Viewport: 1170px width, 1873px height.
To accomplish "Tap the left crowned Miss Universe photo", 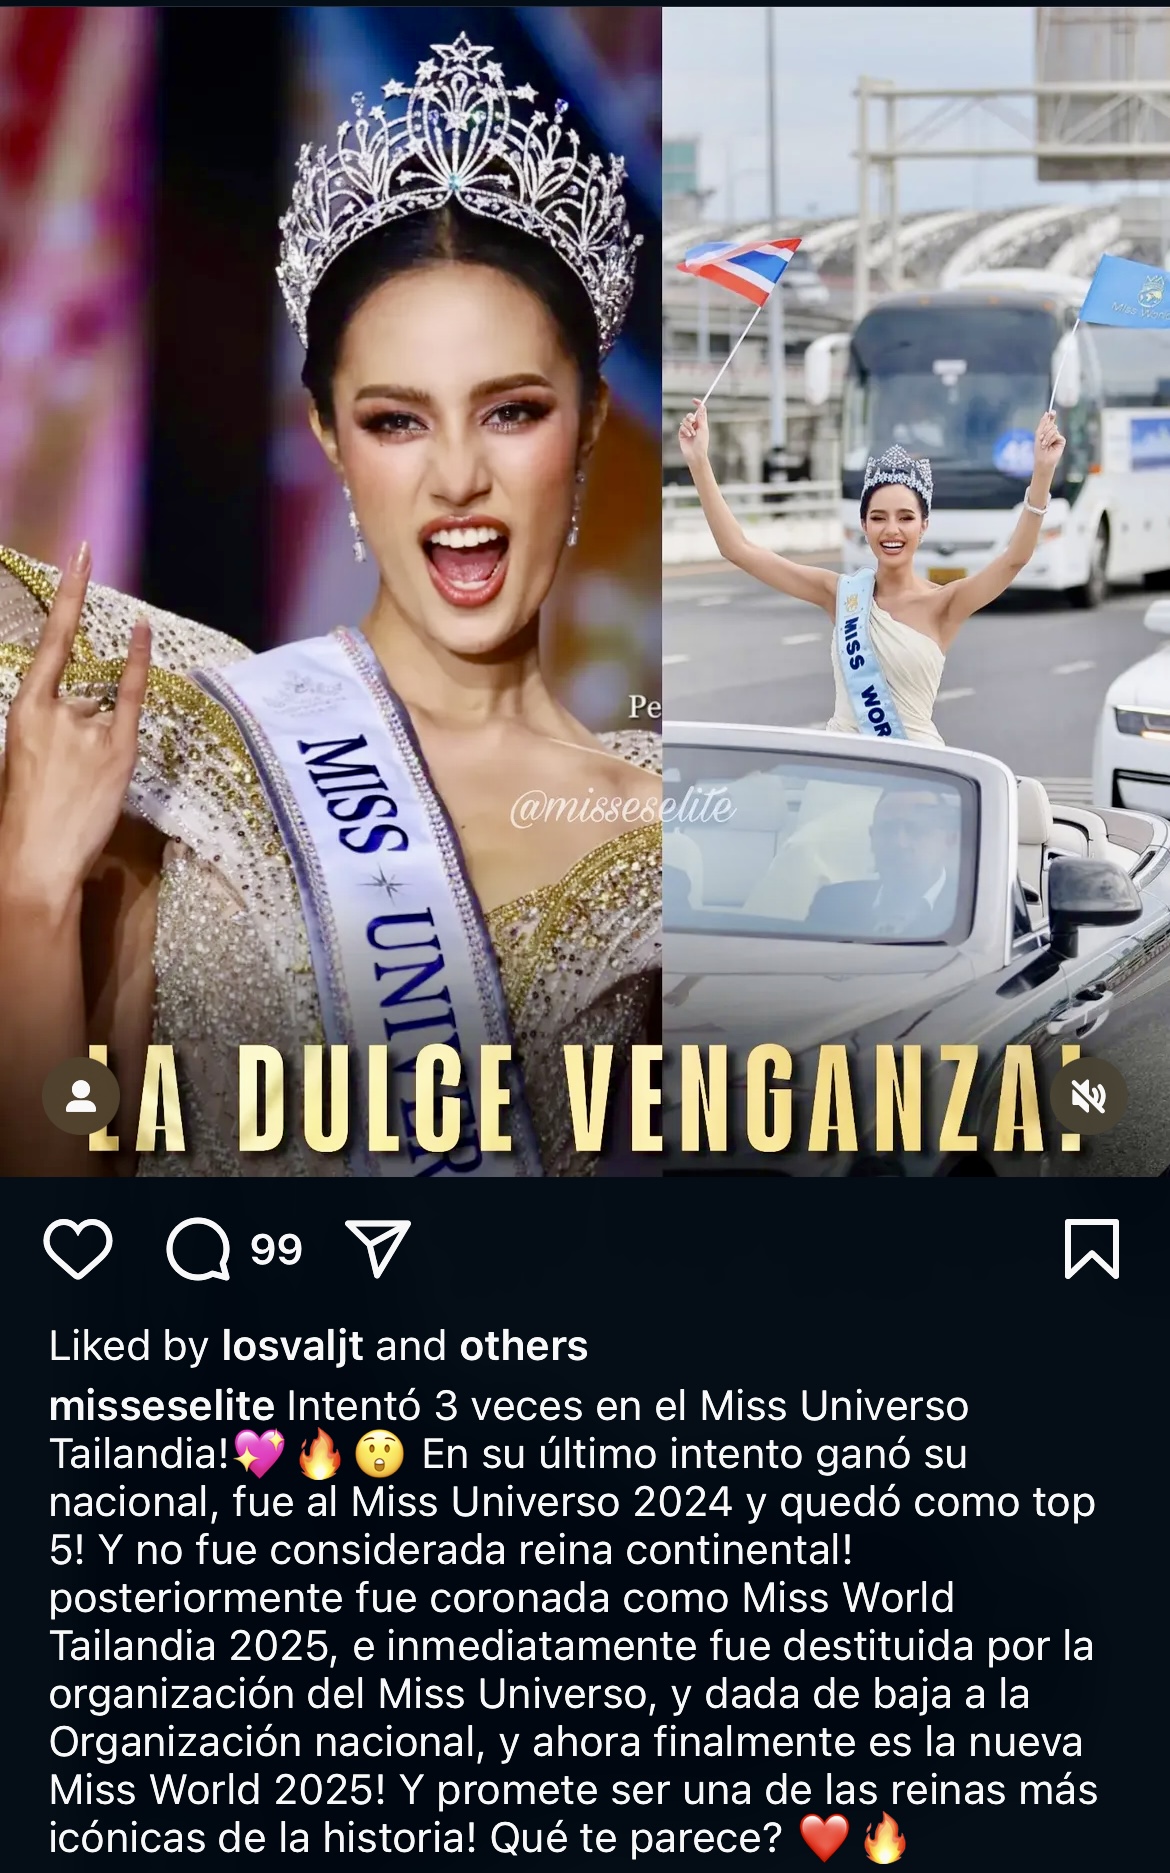I will click(x=331, y=590).
